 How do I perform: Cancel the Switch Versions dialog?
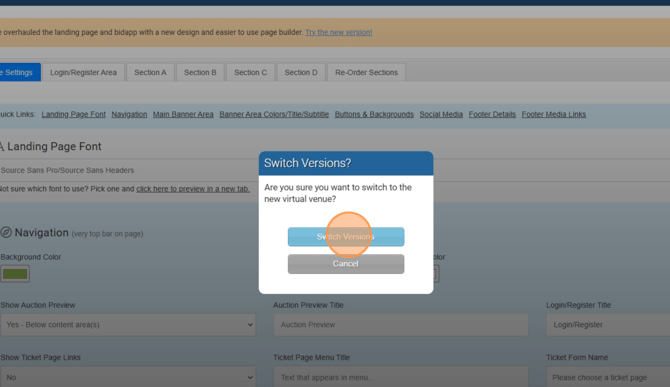click(x=346, y=264)
